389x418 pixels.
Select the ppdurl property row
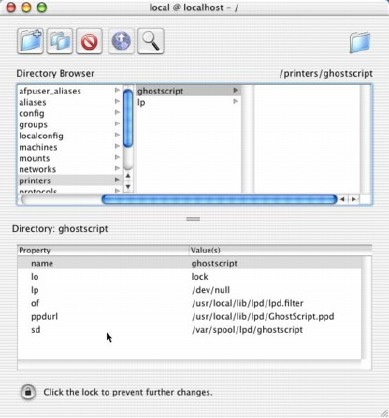click(x=189, y=316)
